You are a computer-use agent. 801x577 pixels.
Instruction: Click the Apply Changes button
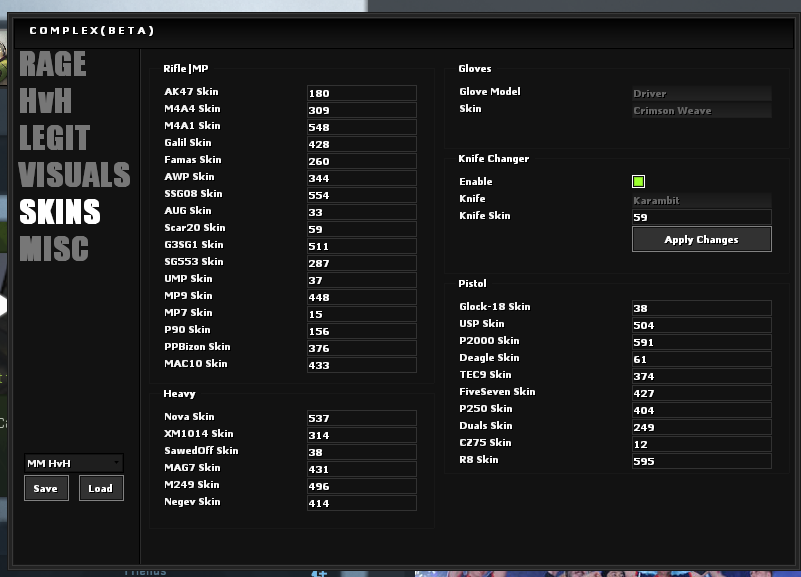click(x=702, y=239)
